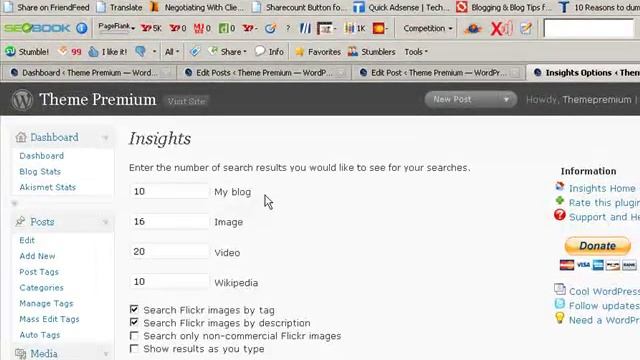Image resolution: width=640 pixels, height=360 pixels.
Task: Open Auto Tags in sidebar
Action: click(40, 335)
